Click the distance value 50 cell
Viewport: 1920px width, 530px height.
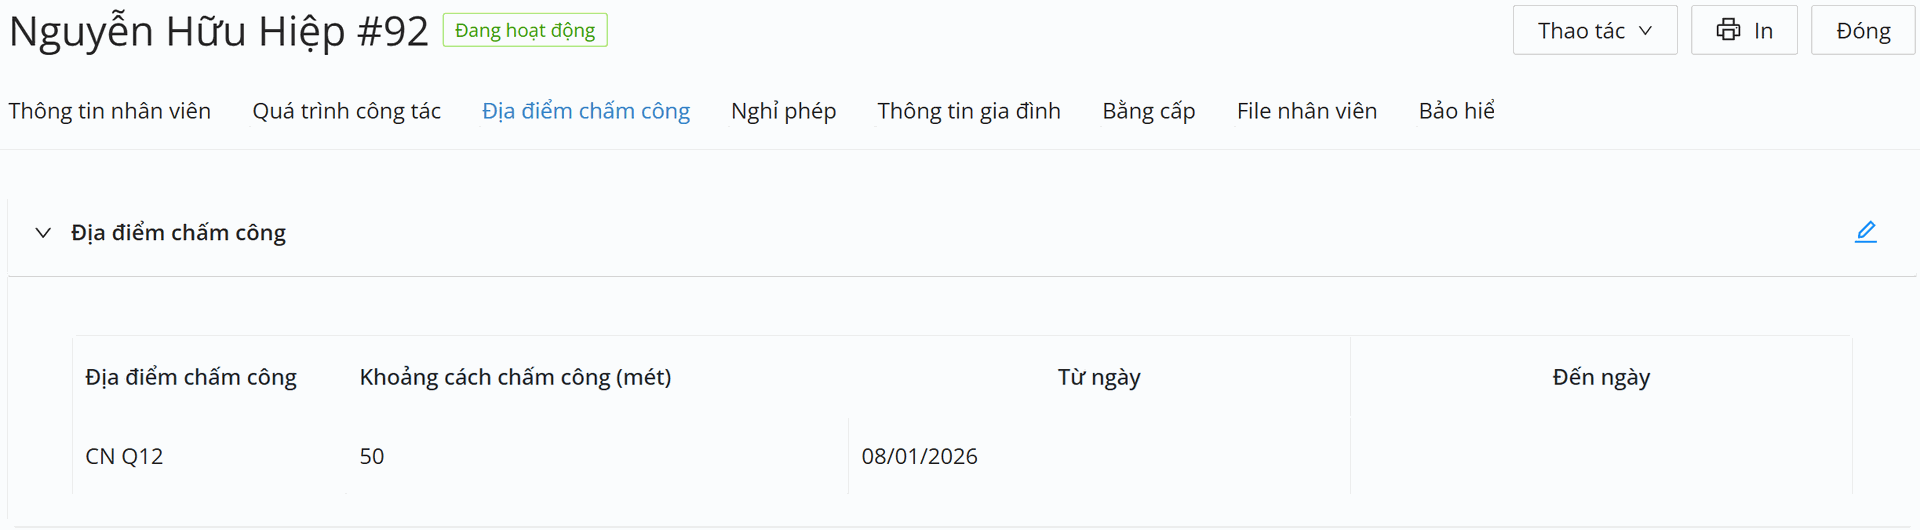[372, 456]
